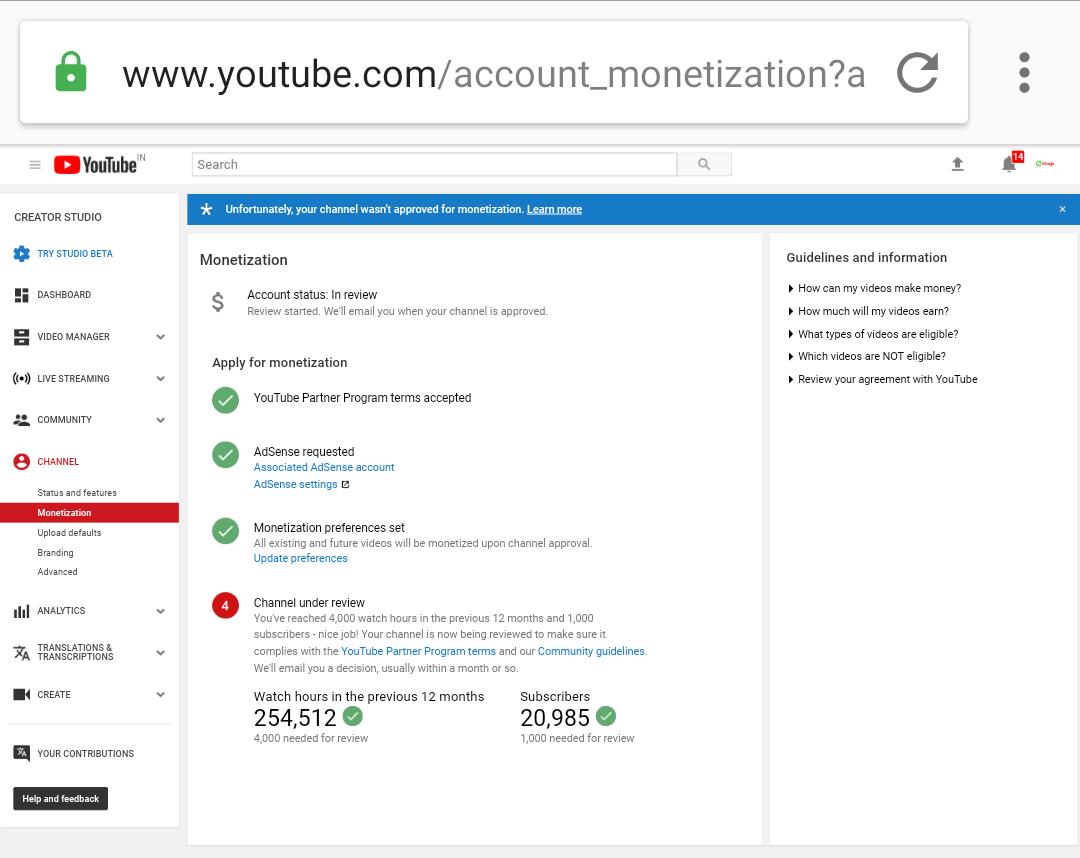This screenshot has width=1080, height=858.
Task: Expand 'Which videos are NOT eligible?'
Action: click(866, 356)
